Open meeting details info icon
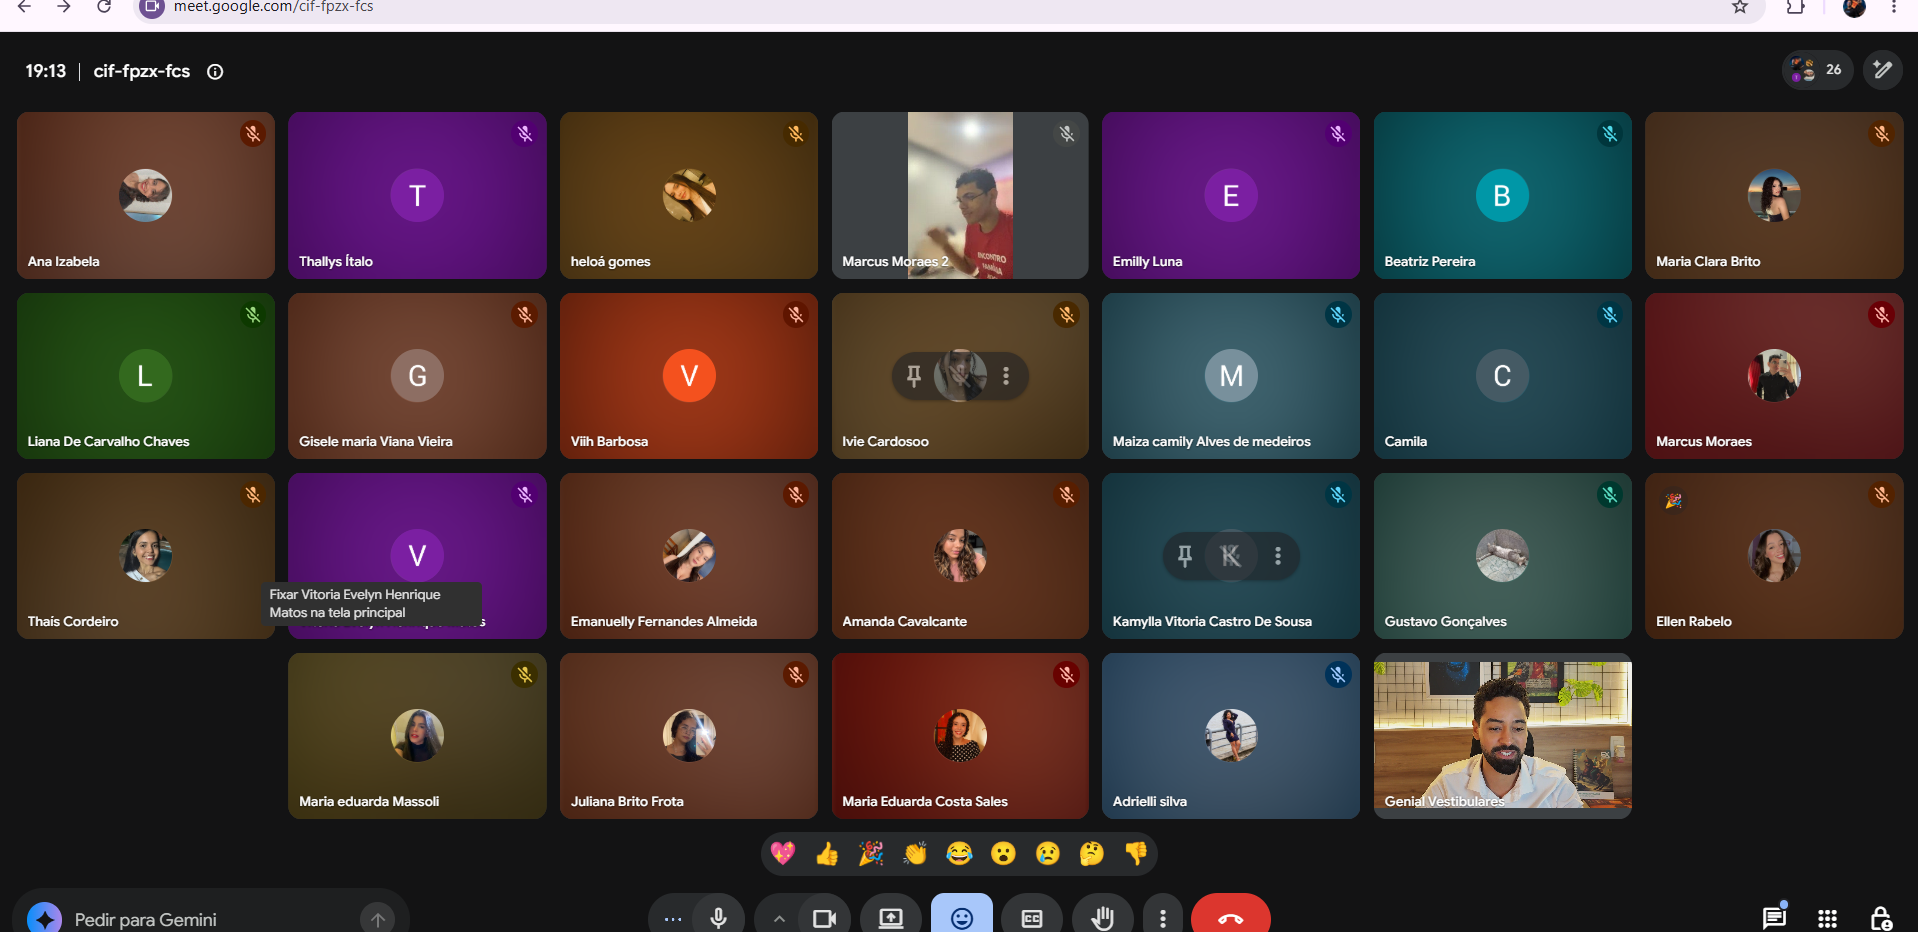 coord(215,71)
